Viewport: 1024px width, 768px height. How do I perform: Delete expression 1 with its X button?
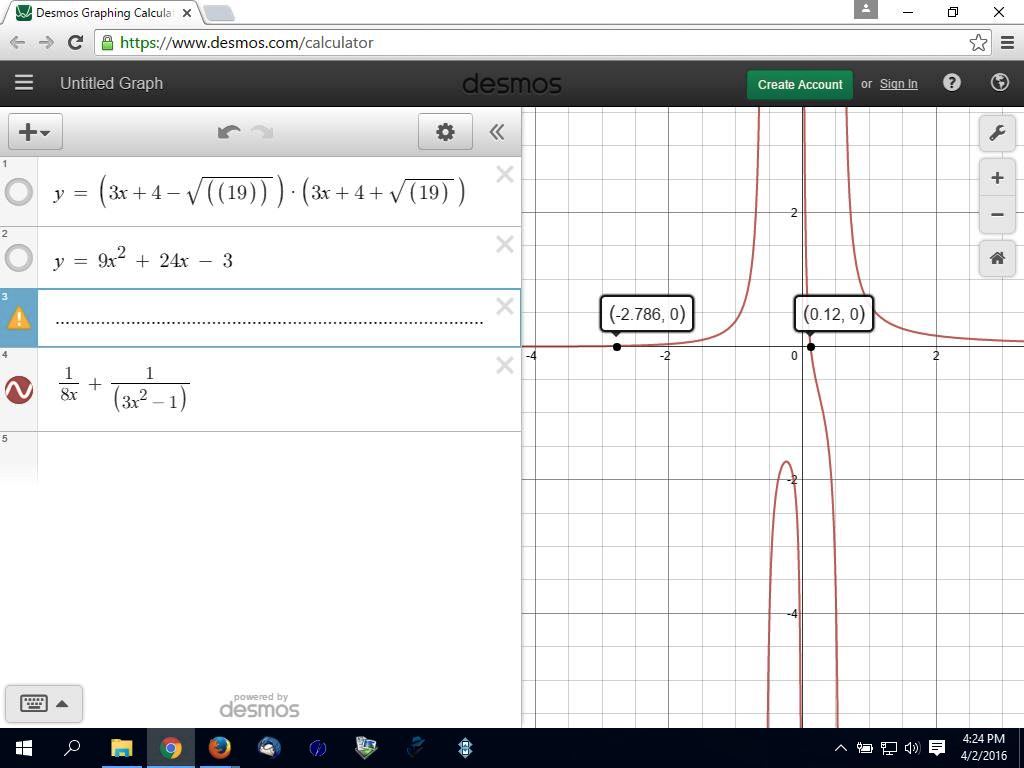(x=505, y=174)
